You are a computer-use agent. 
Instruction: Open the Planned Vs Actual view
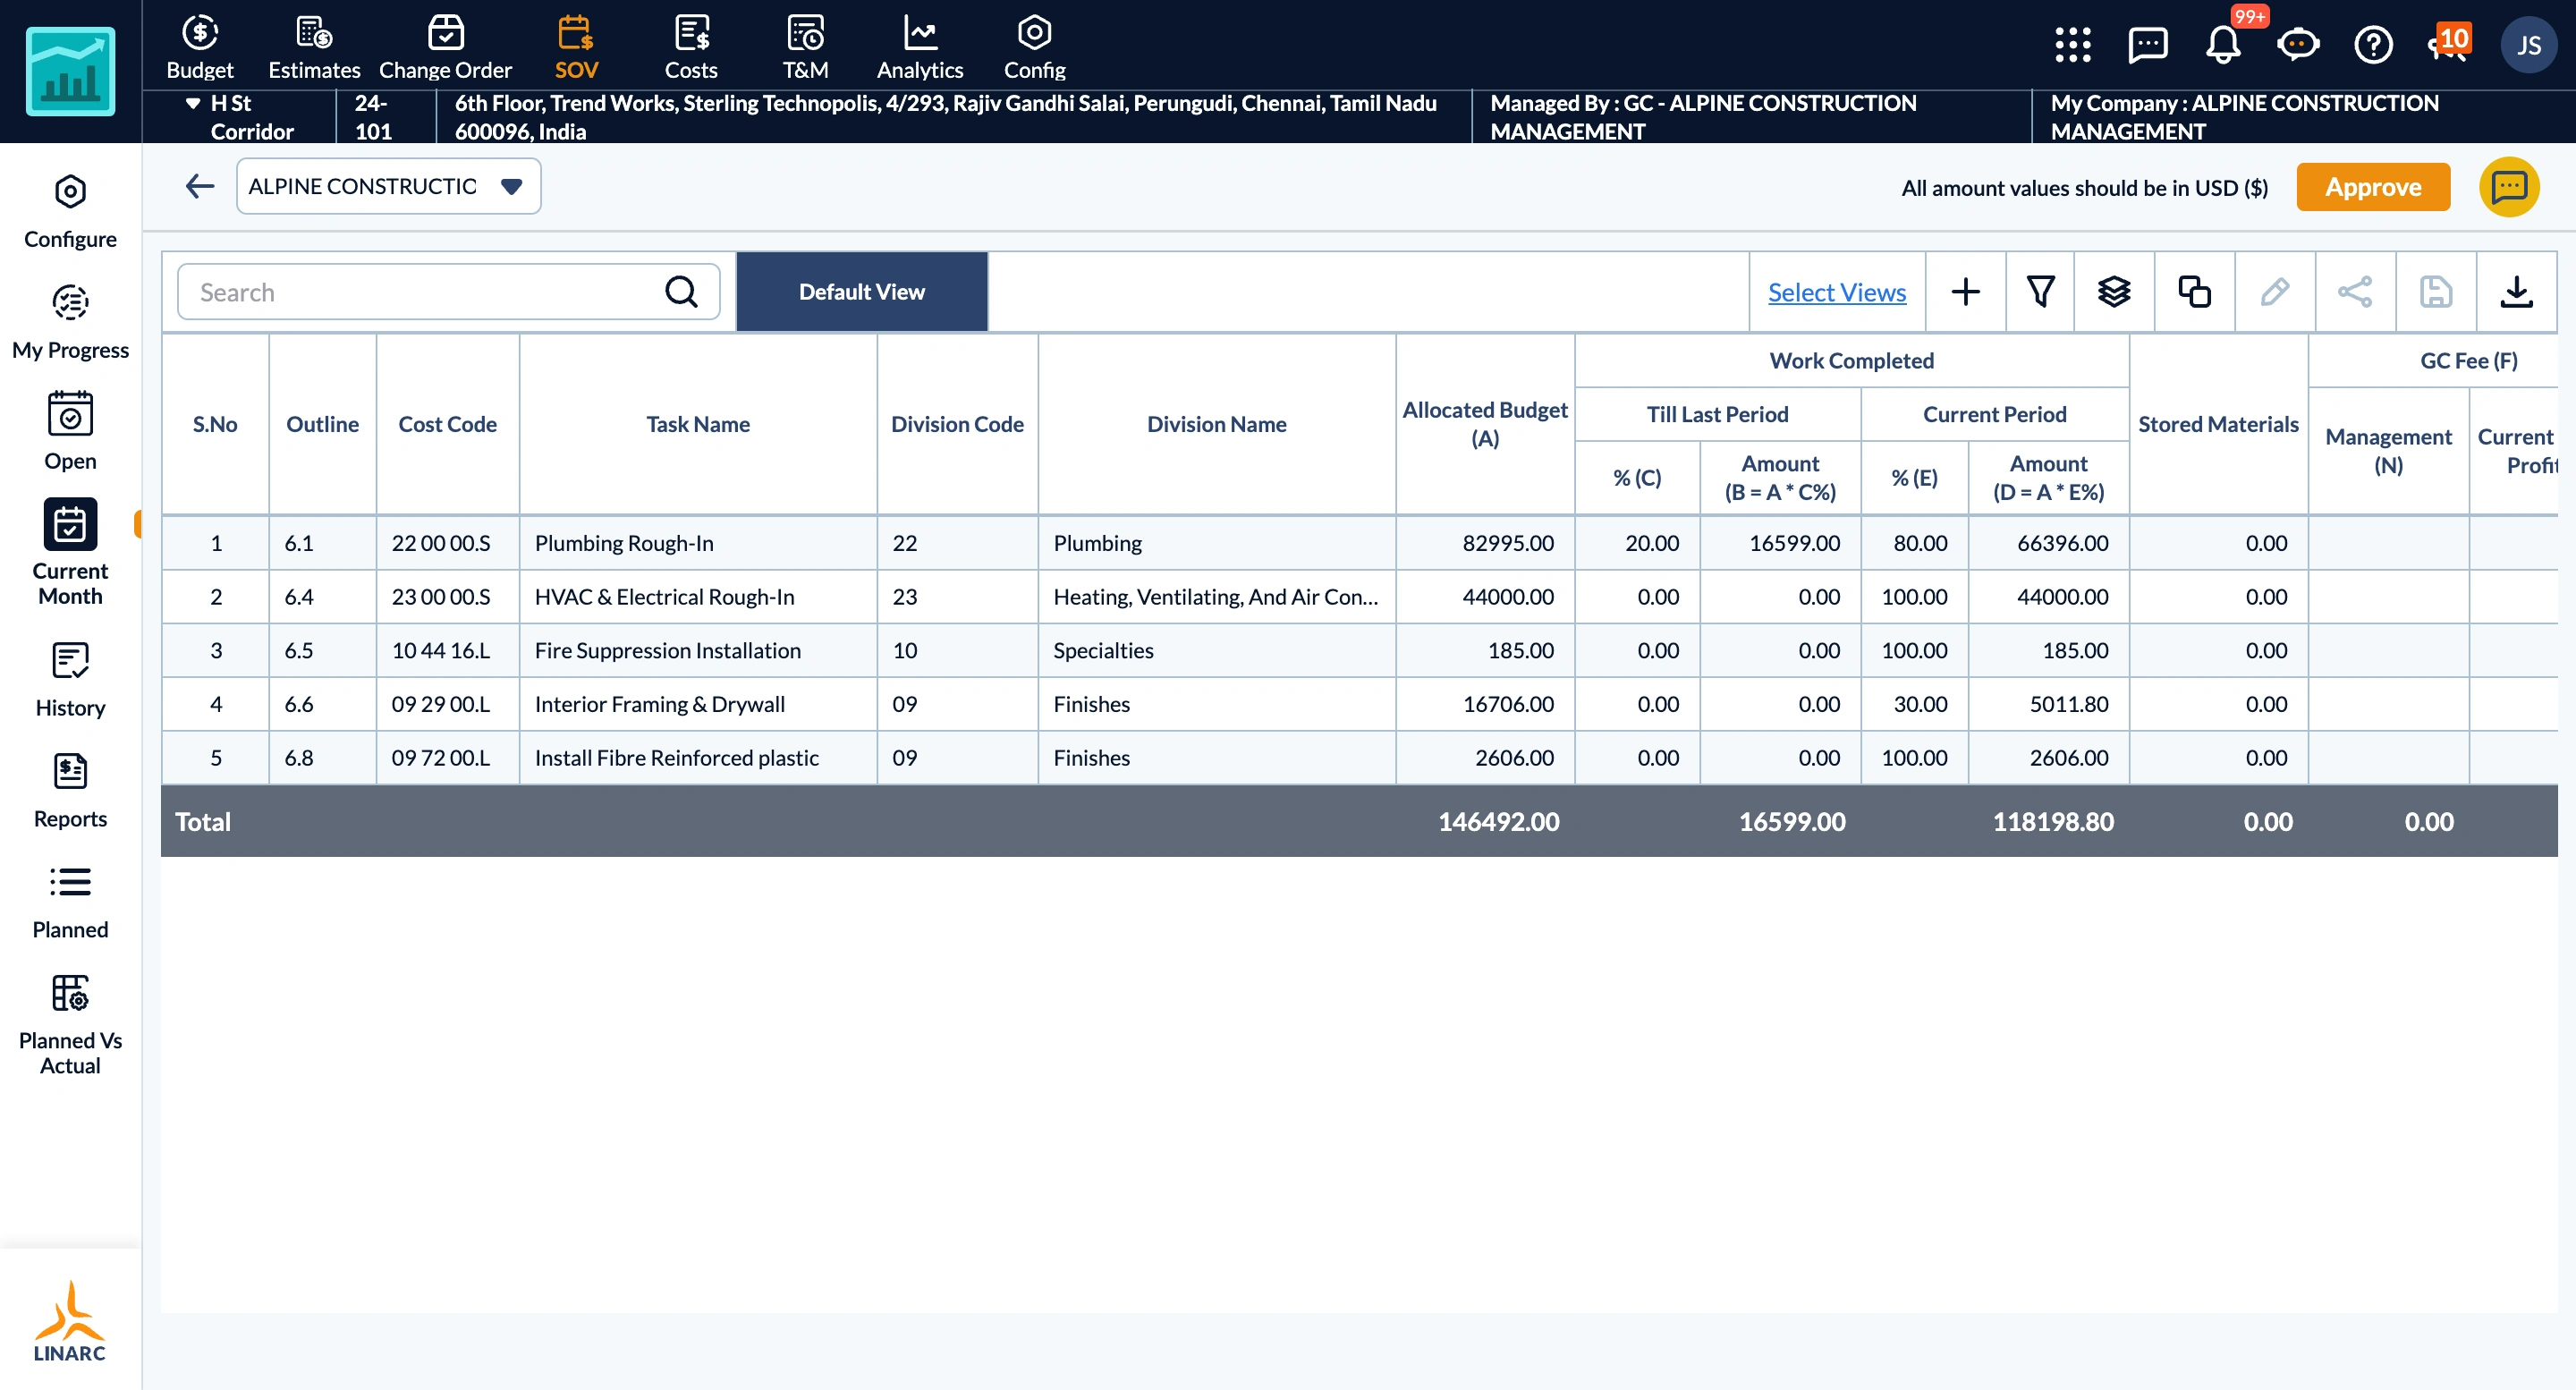point(70,1025)
